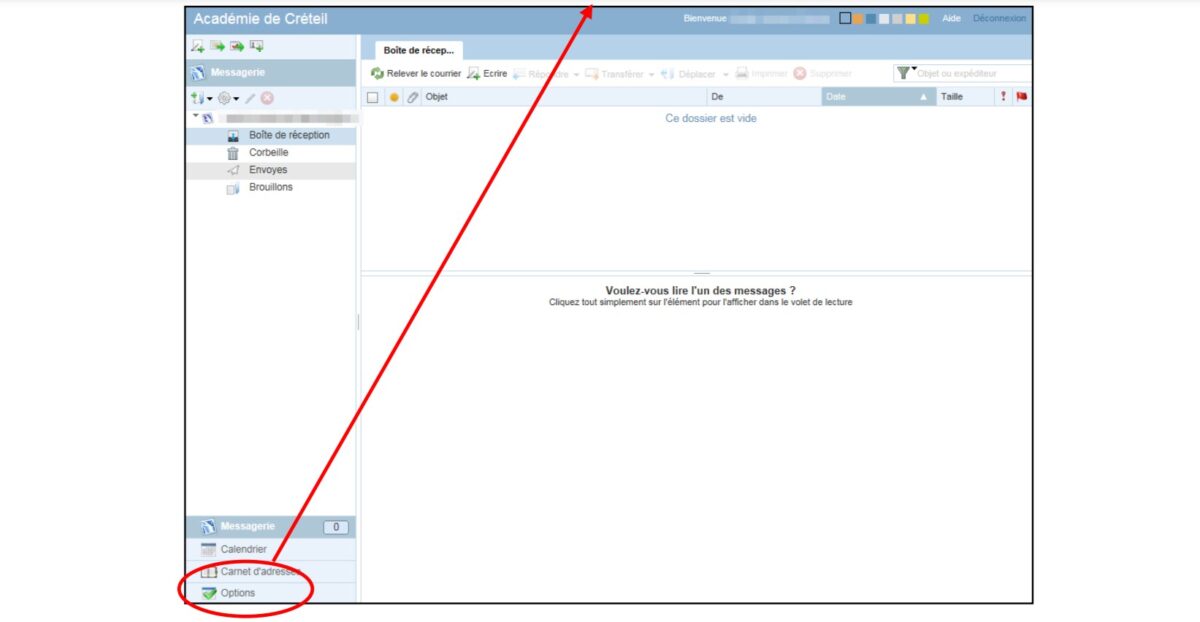The image size is (1200, 622).
Task: Click the Aide help link
Action: pyautogui.click(x=951, y=18)
